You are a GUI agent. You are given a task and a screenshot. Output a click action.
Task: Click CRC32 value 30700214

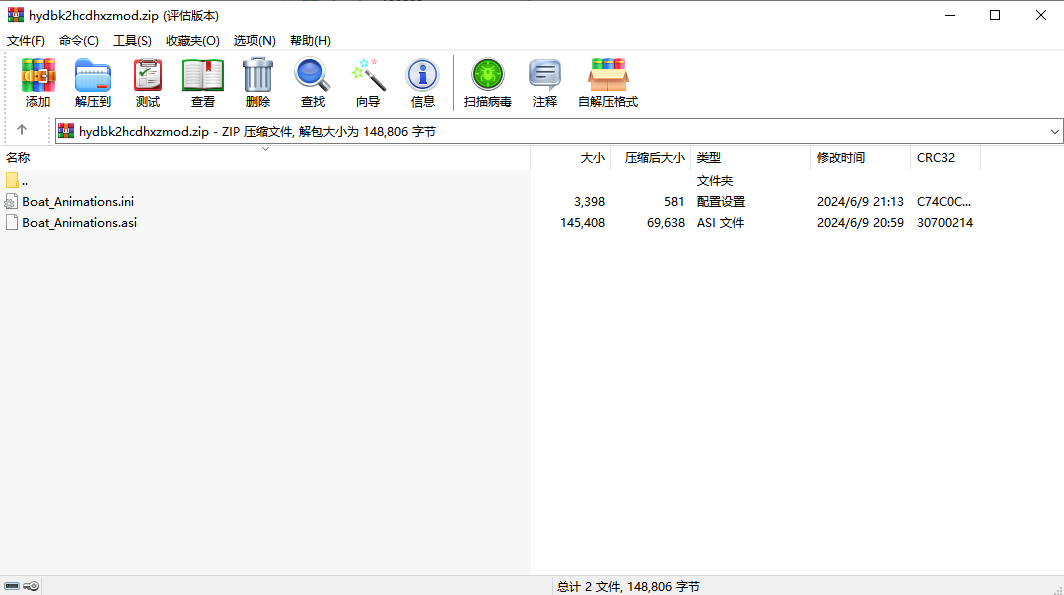point(945,223)
